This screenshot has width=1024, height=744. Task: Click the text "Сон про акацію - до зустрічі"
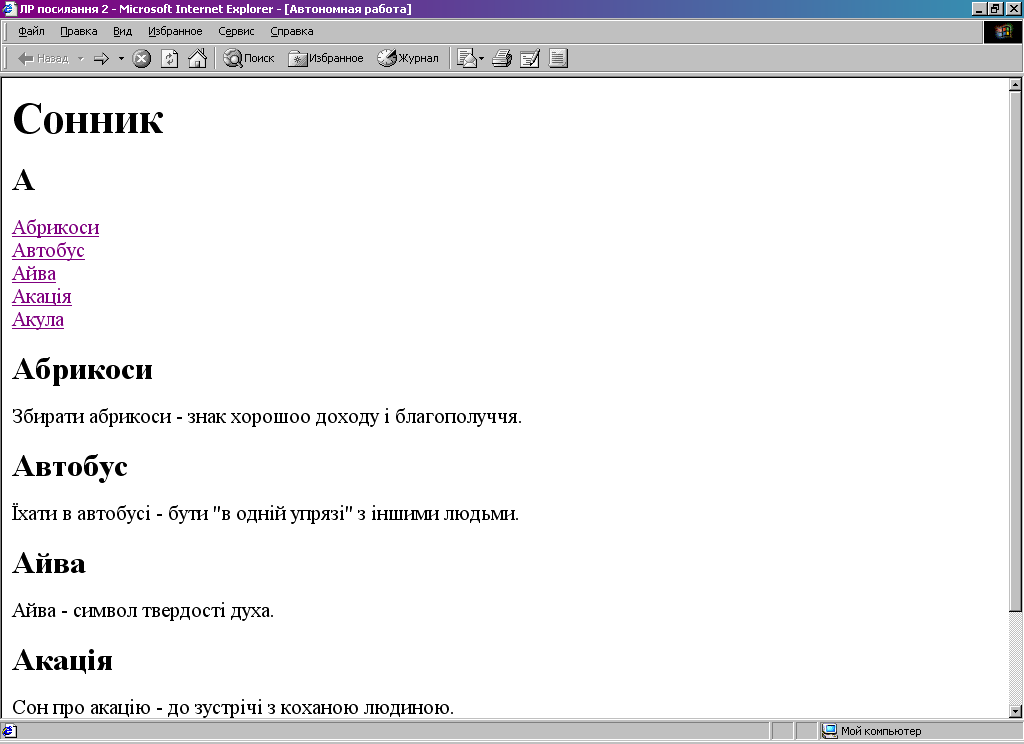pos(138,707)
